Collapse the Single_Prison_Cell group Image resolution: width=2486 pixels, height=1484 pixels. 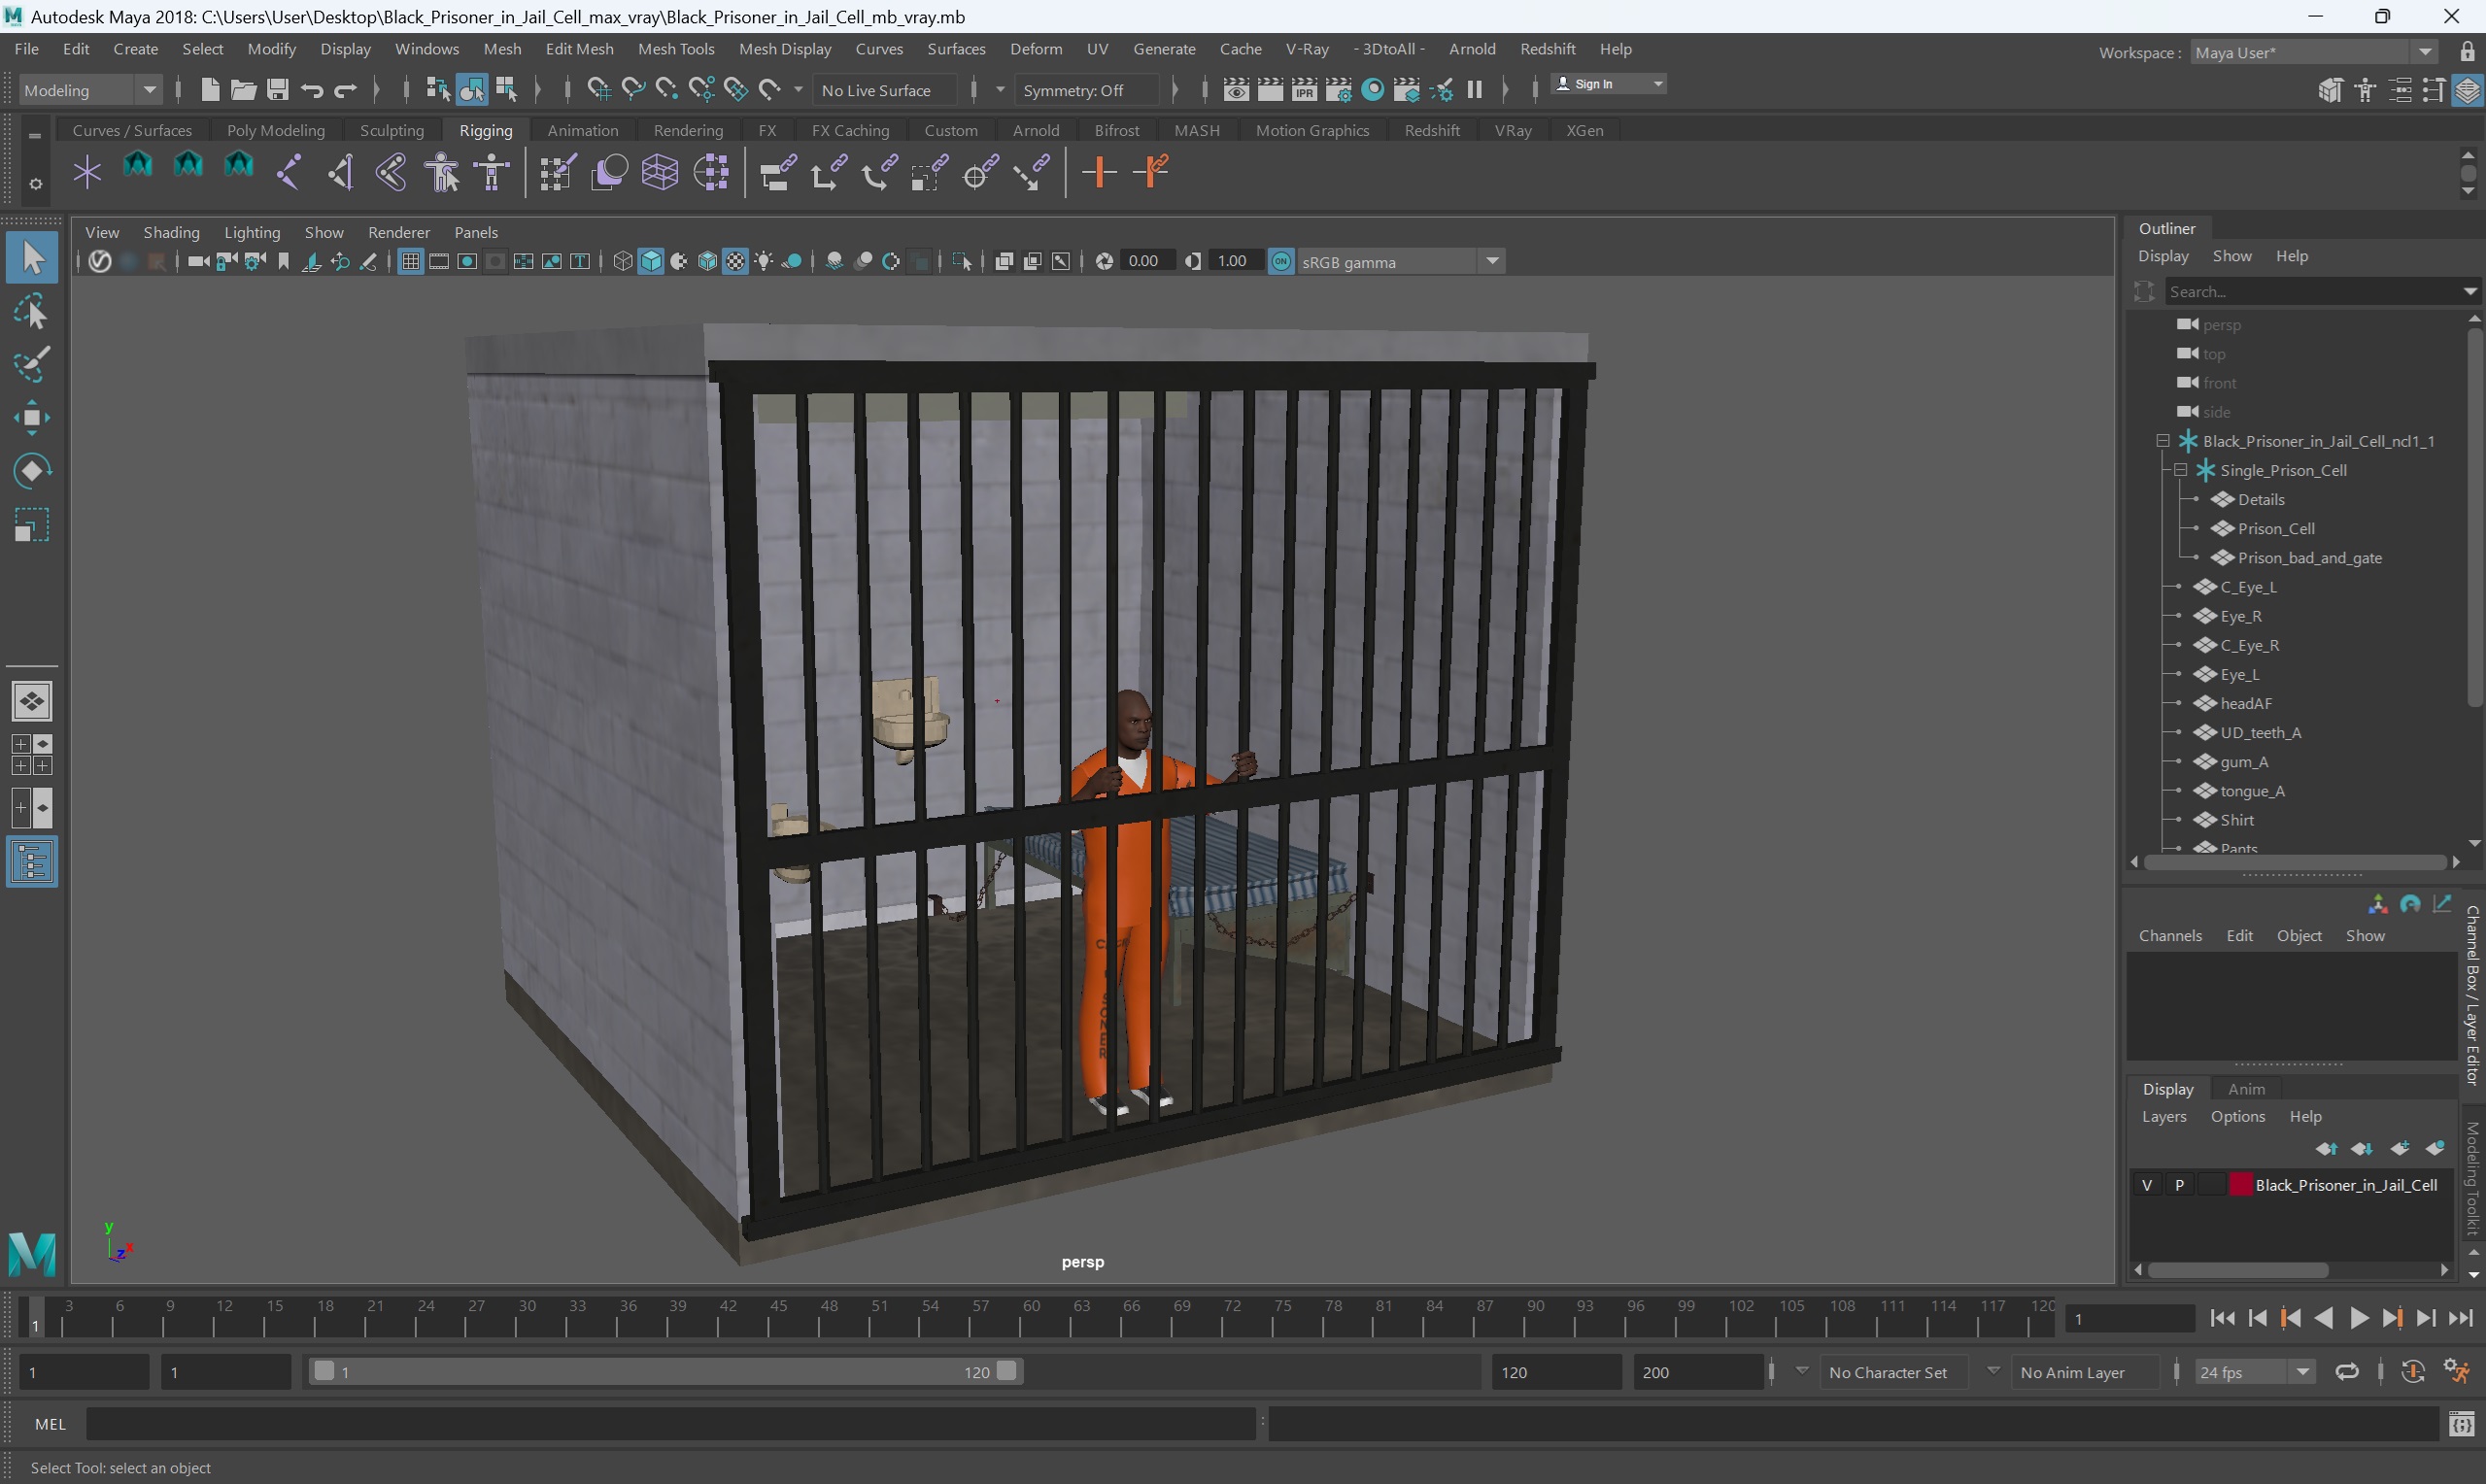pos(2180,470)
